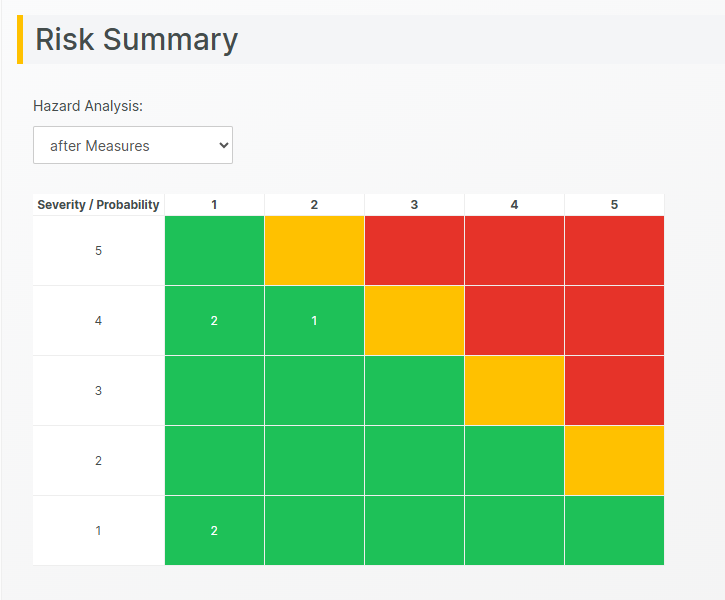Click green cell at severity 3, probability 2
The width and height of the screenshot is (725, 600).
click(314, 391)
